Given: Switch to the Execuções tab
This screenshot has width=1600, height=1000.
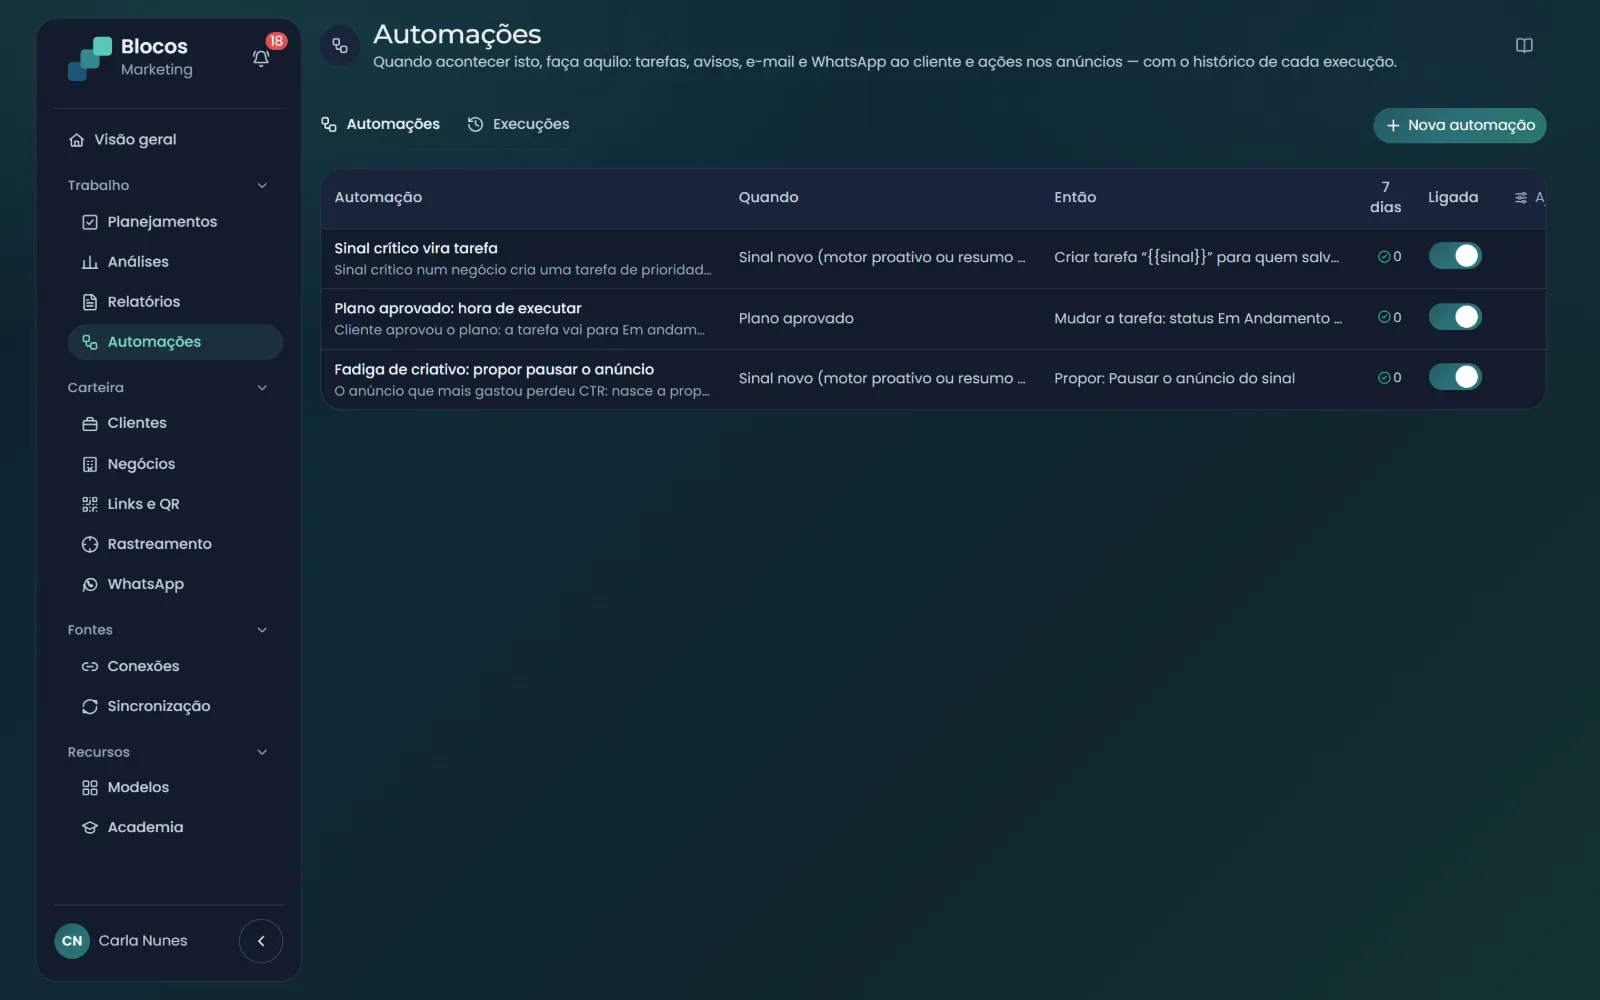Looking at the screenshot, I should coord(518,124).
